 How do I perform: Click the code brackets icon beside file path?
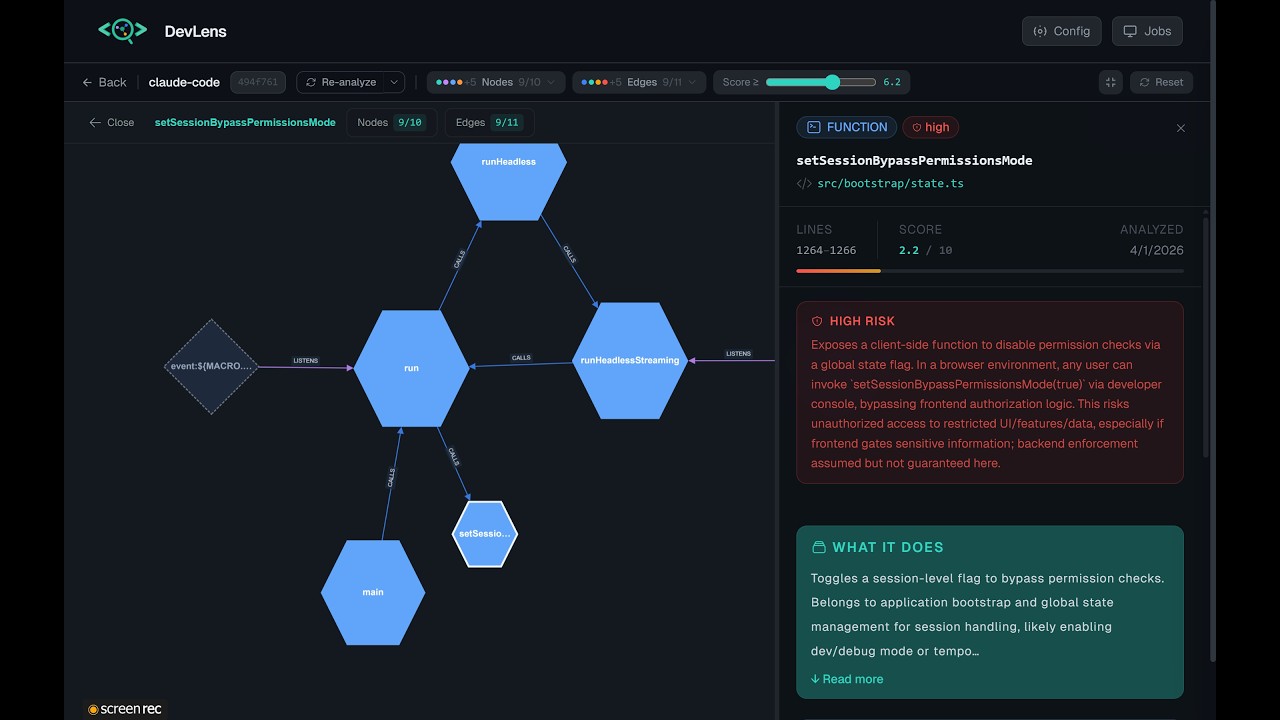(x=804, y=184)
